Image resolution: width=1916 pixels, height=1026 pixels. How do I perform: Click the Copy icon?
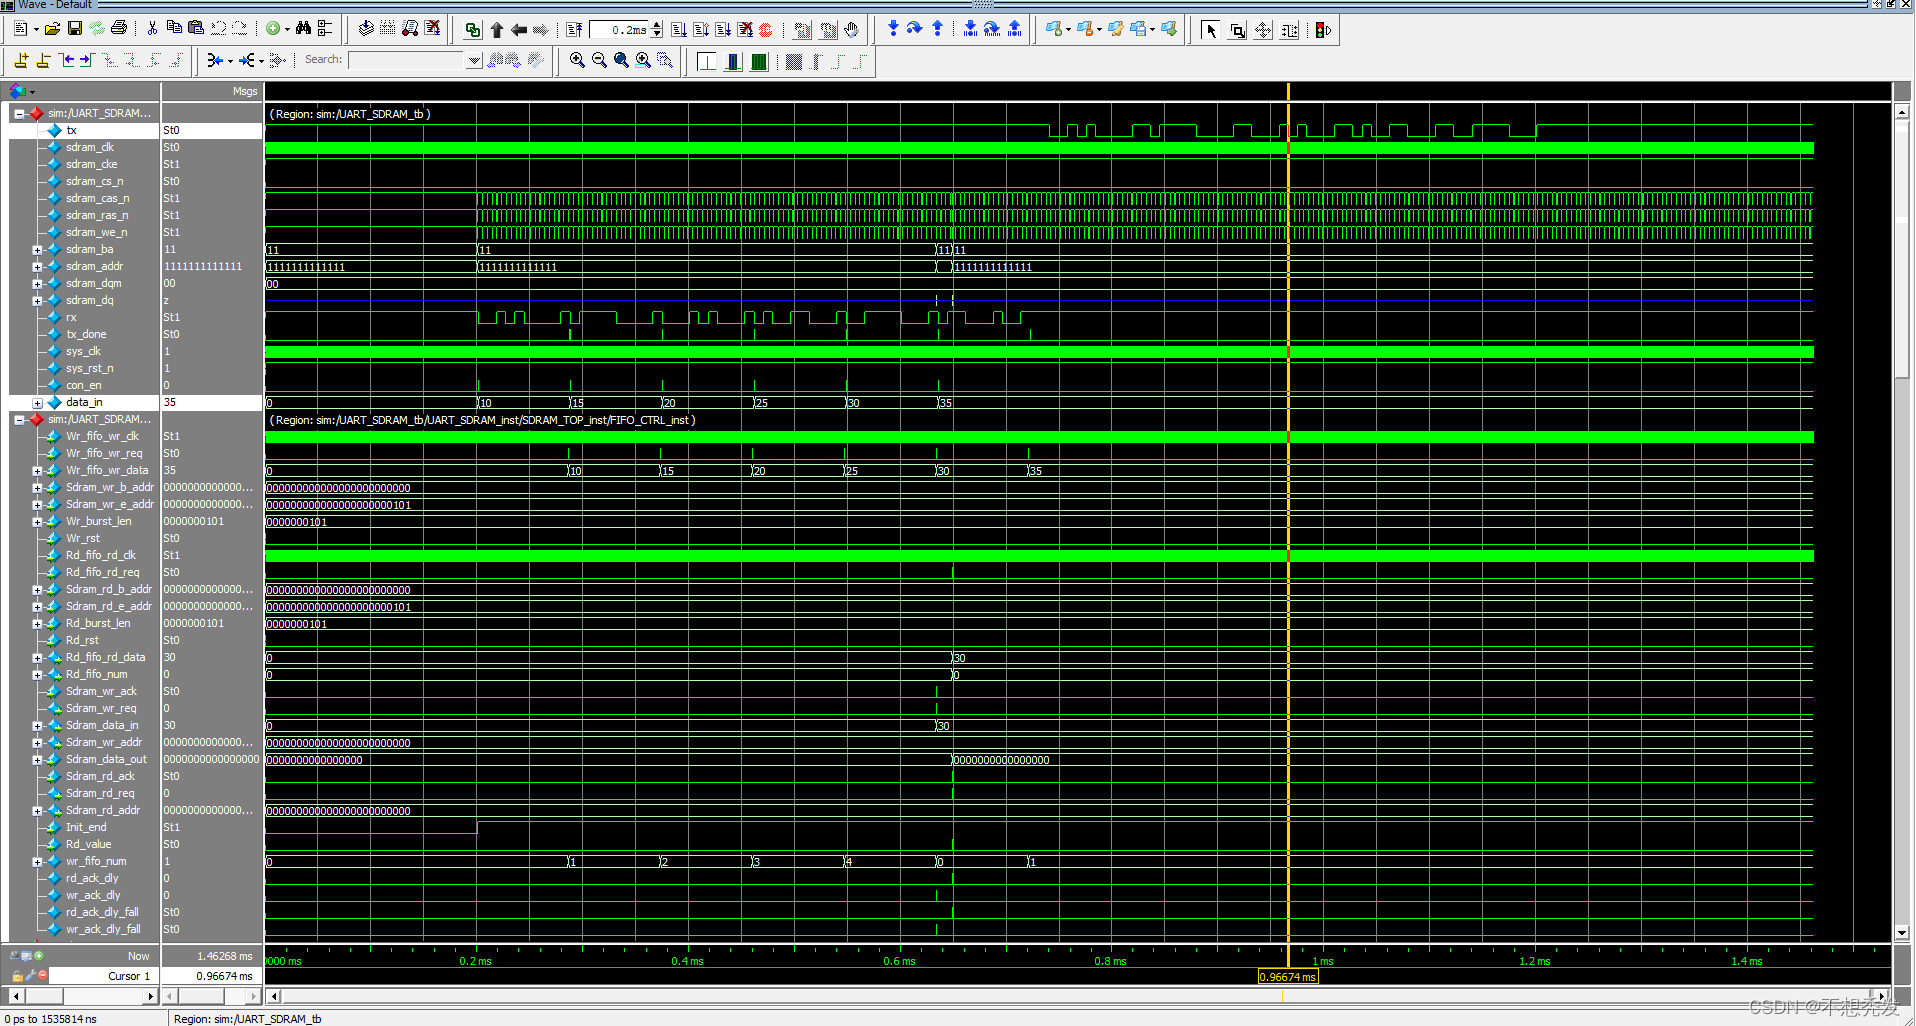click(174, 29)
